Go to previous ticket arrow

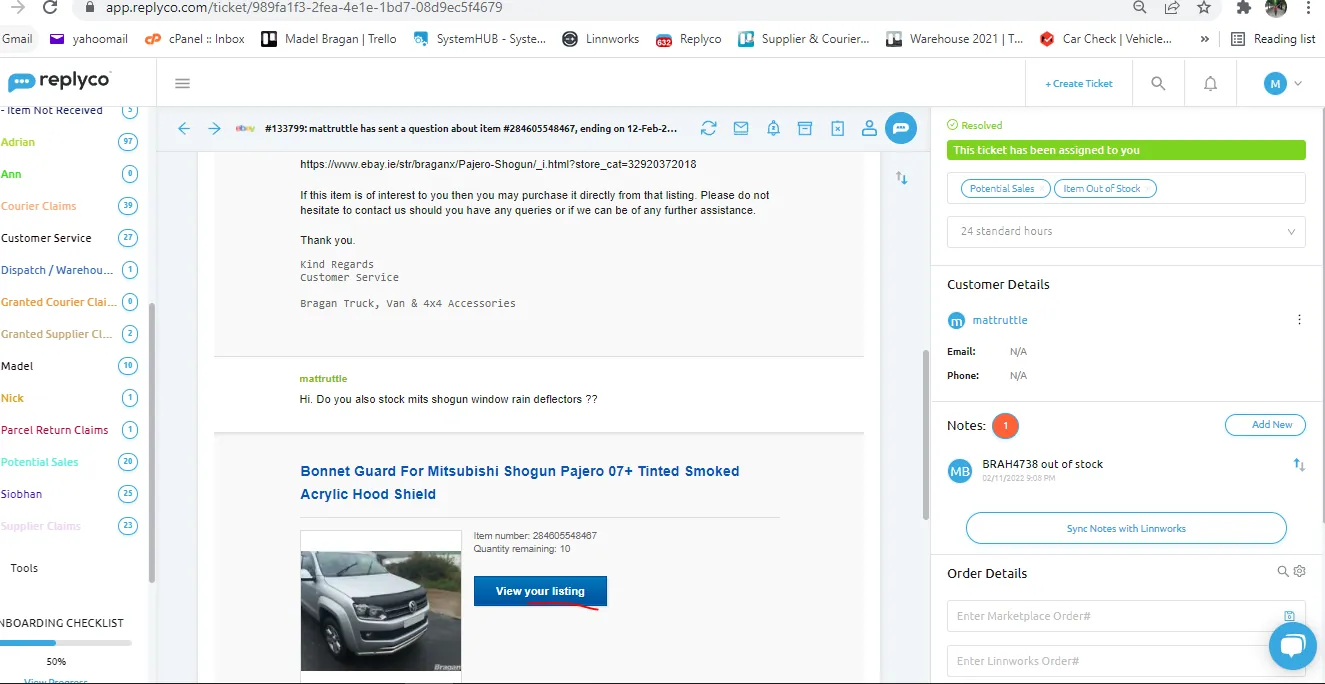184,128
